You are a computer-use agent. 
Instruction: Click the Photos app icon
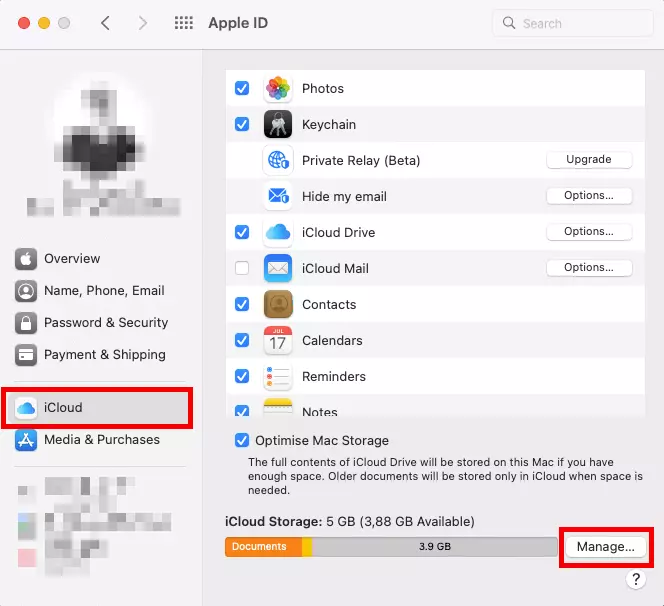point(277,89)
